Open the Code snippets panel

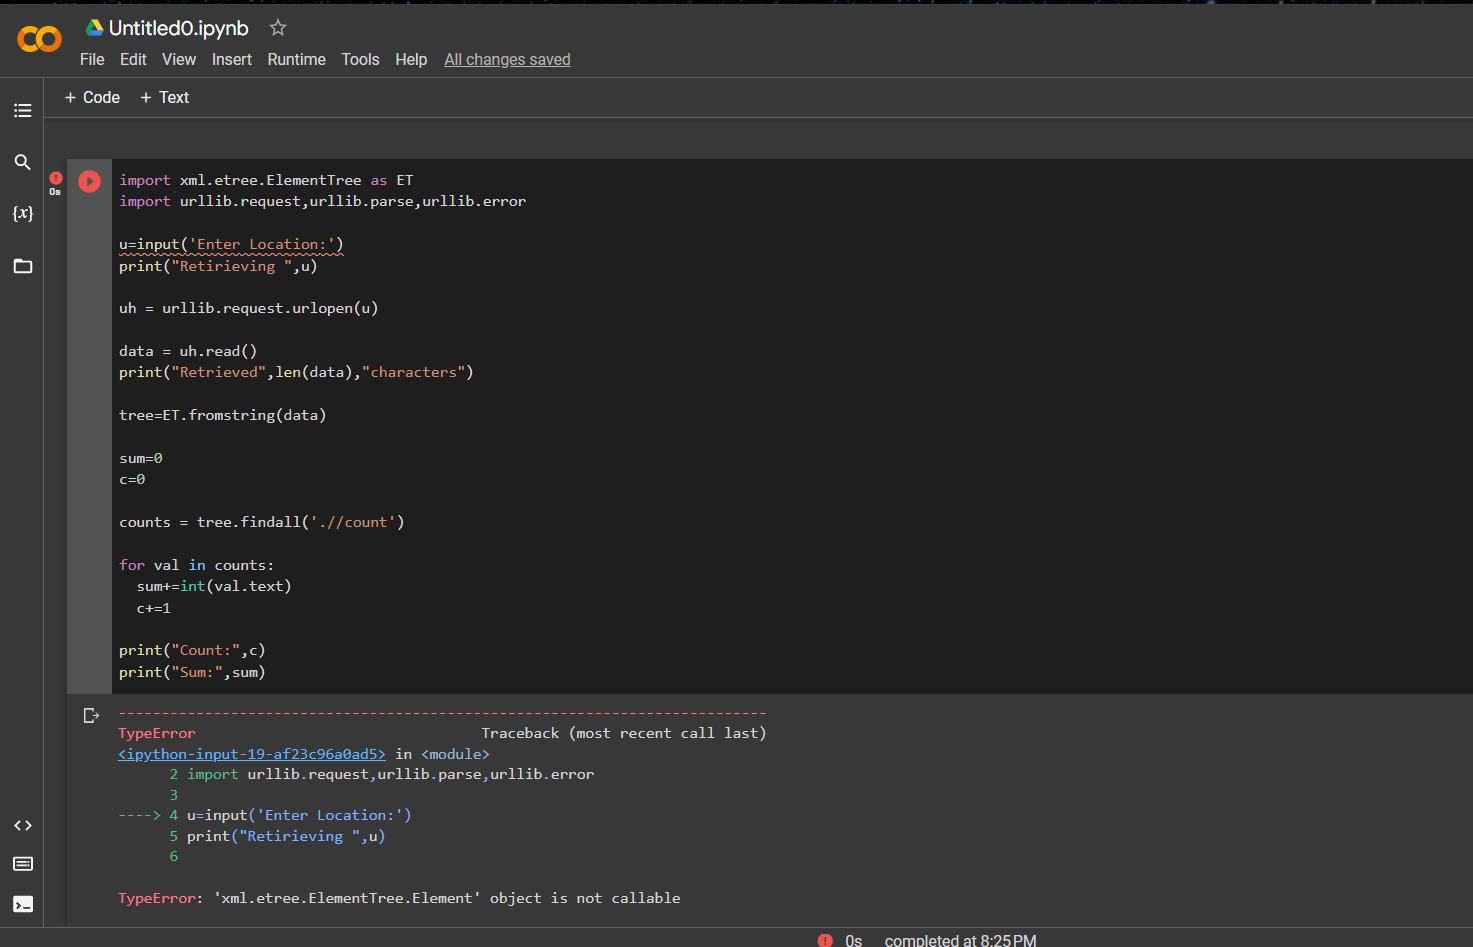tap(22, 825)
